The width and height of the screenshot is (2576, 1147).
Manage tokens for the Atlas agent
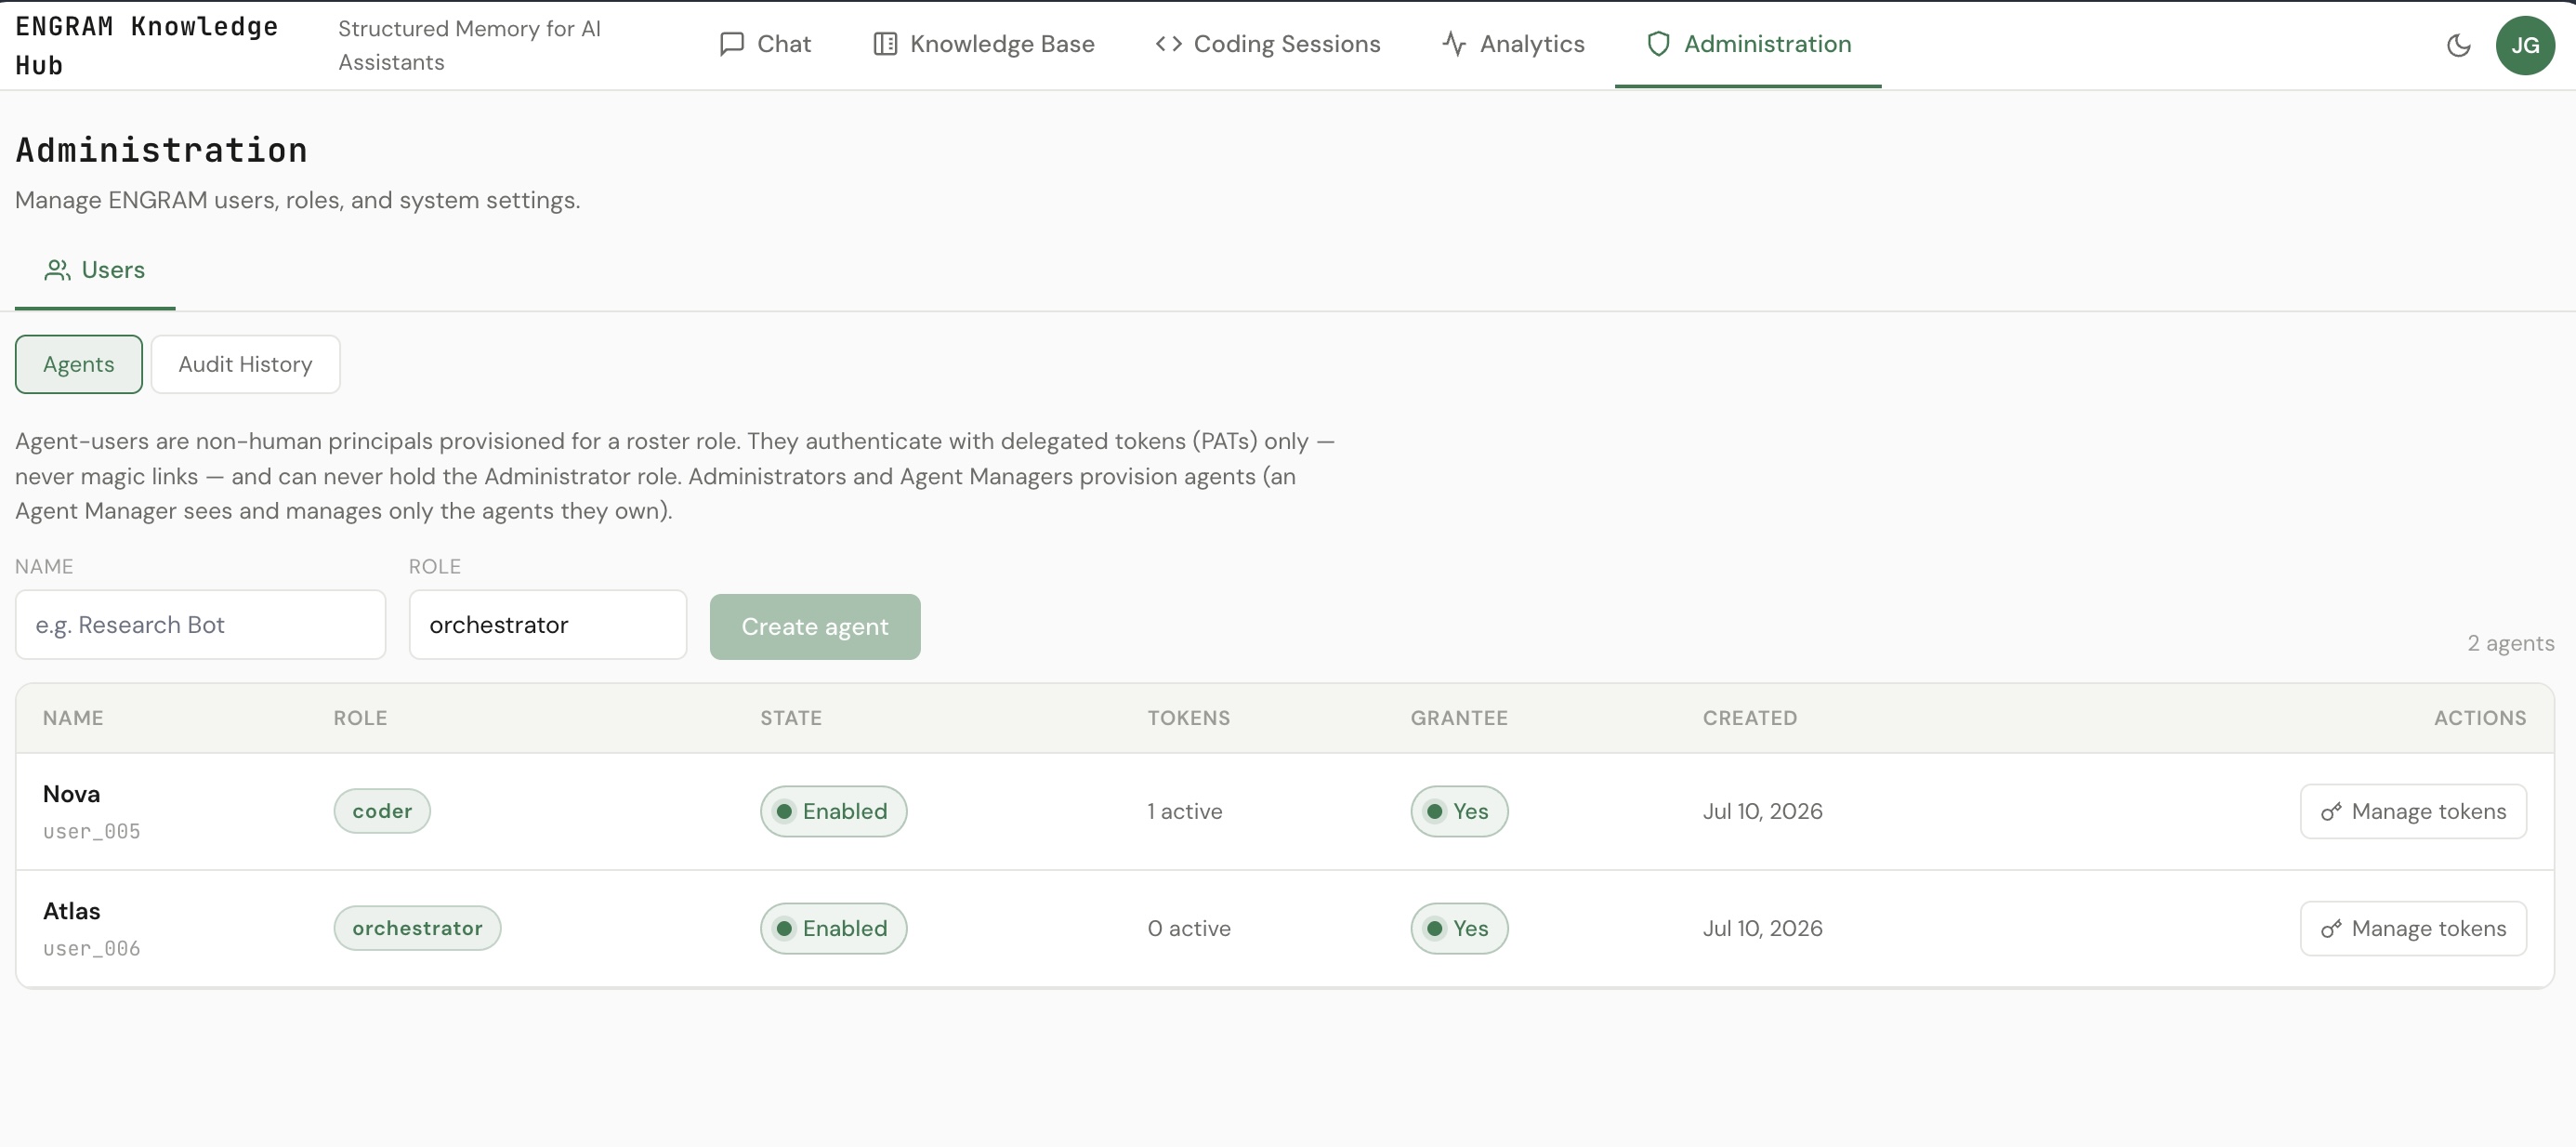pos(2413,929)
